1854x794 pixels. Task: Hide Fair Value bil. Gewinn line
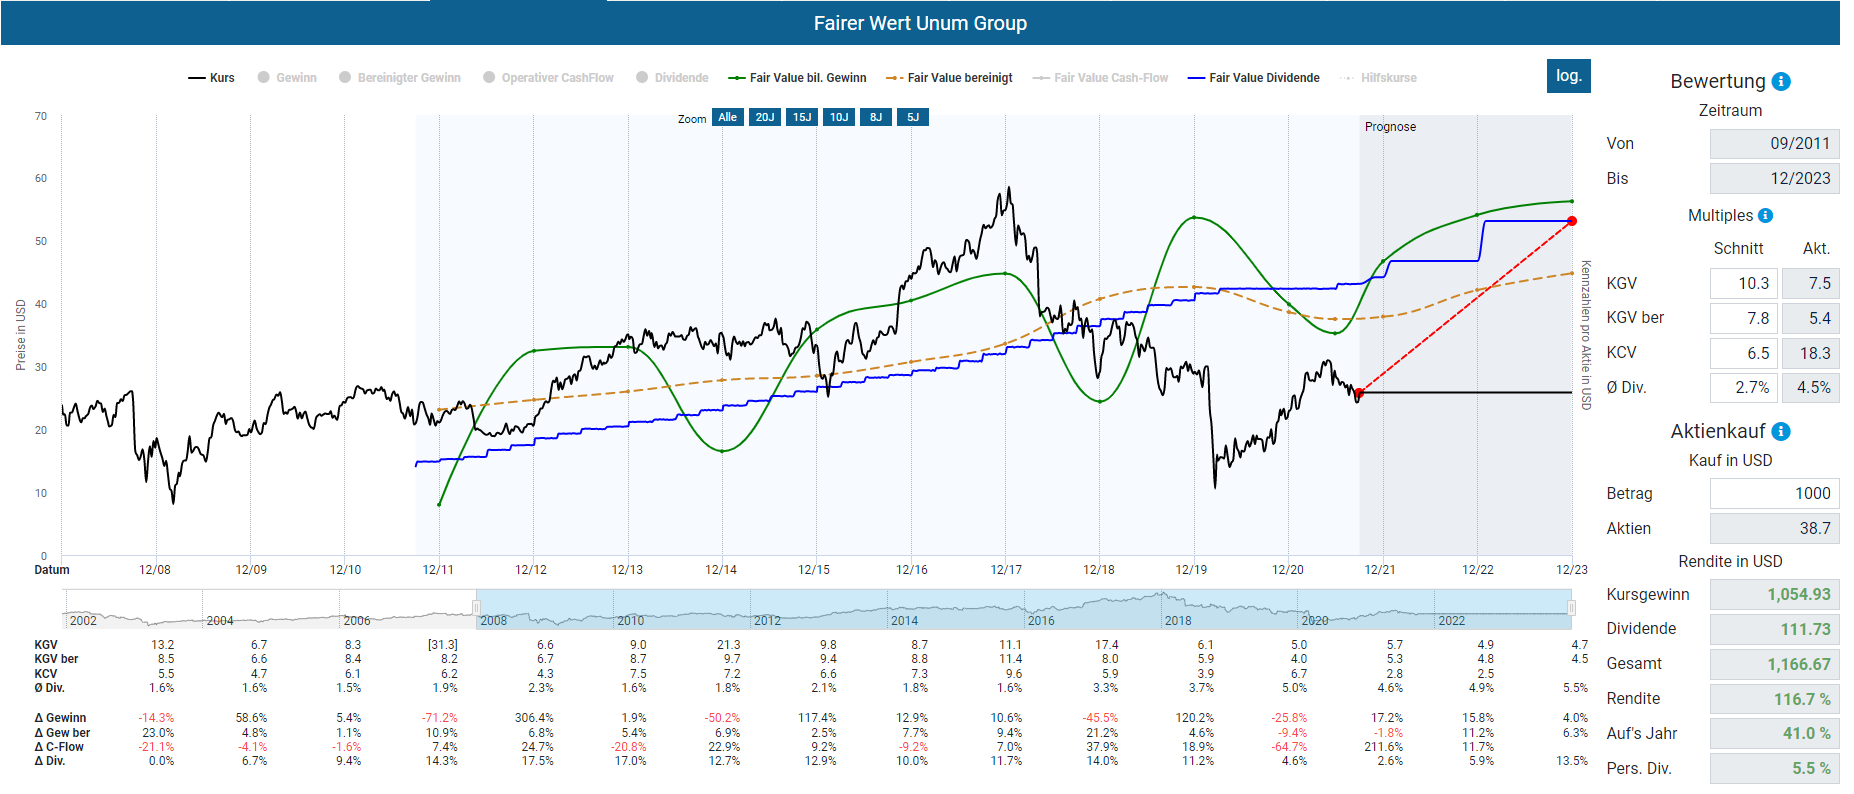[x=797, y=78]
